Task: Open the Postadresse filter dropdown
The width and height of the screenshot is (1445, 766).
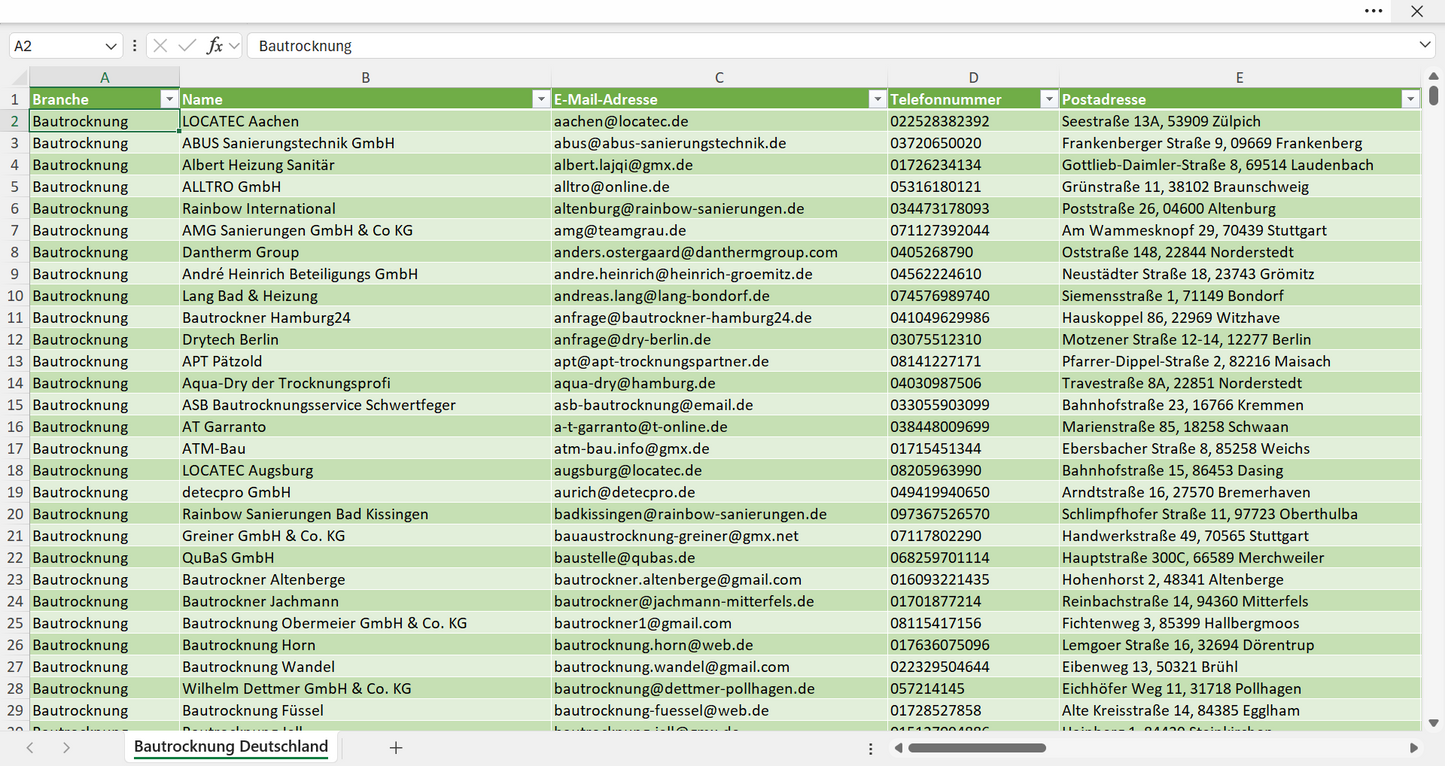Action: (x=1411, y=99)
